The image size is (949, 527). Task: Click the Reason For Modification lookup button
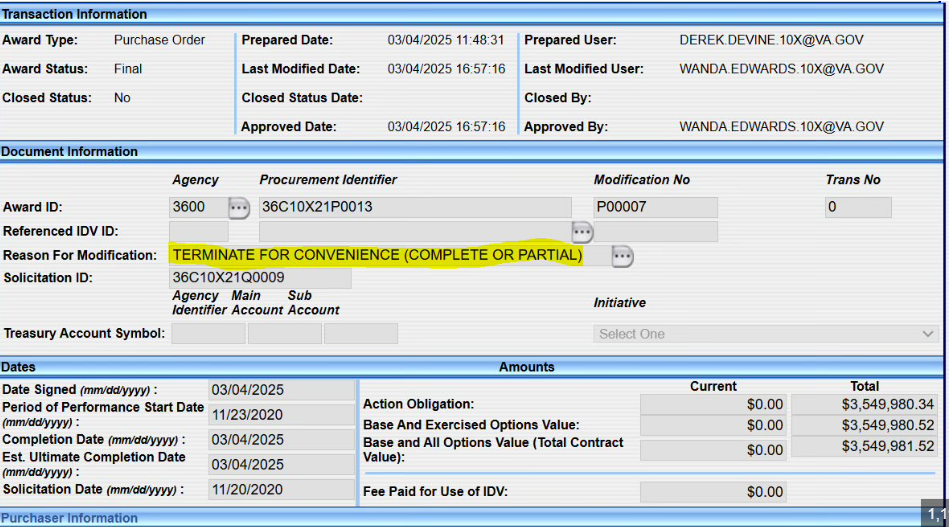pyautogui.click(x=622, y=256)
